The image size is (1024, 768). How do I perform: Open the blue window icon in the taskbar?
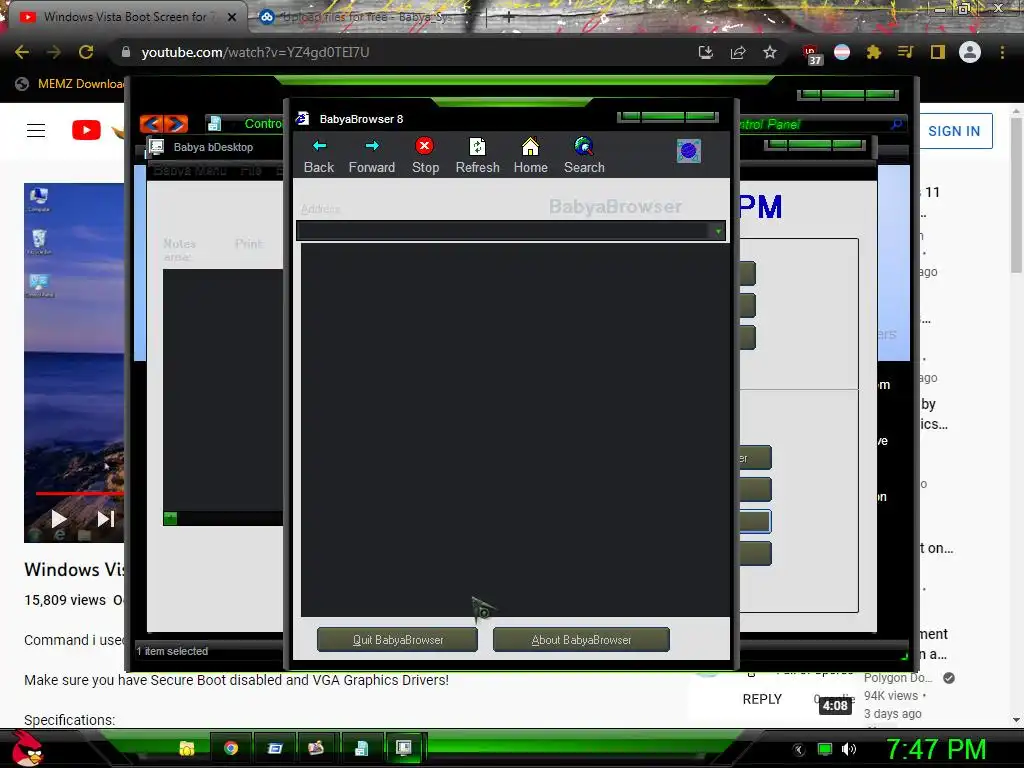point(274,748)
